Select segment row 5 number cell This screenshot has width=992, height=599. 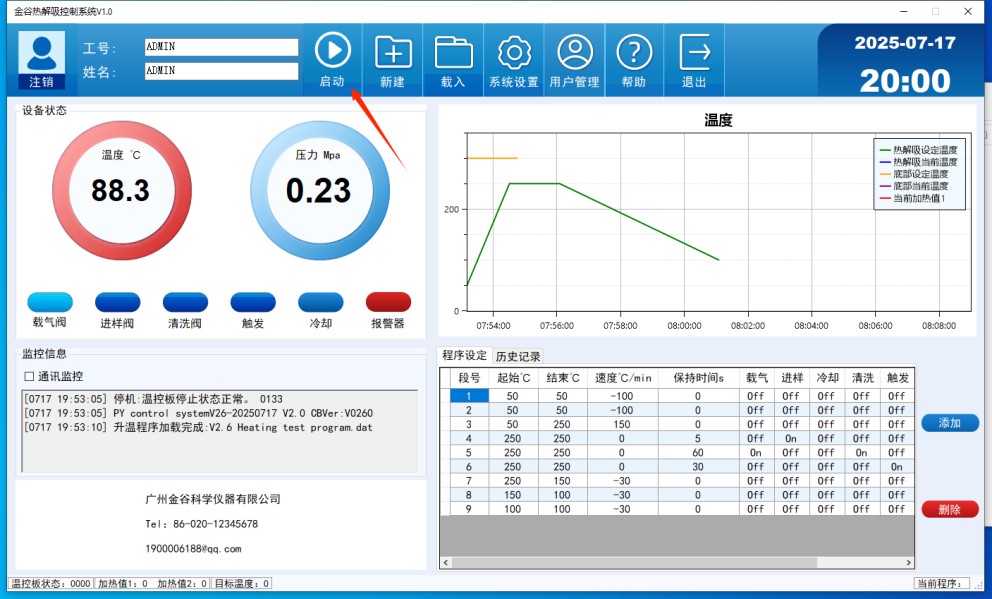coord(469,453)
